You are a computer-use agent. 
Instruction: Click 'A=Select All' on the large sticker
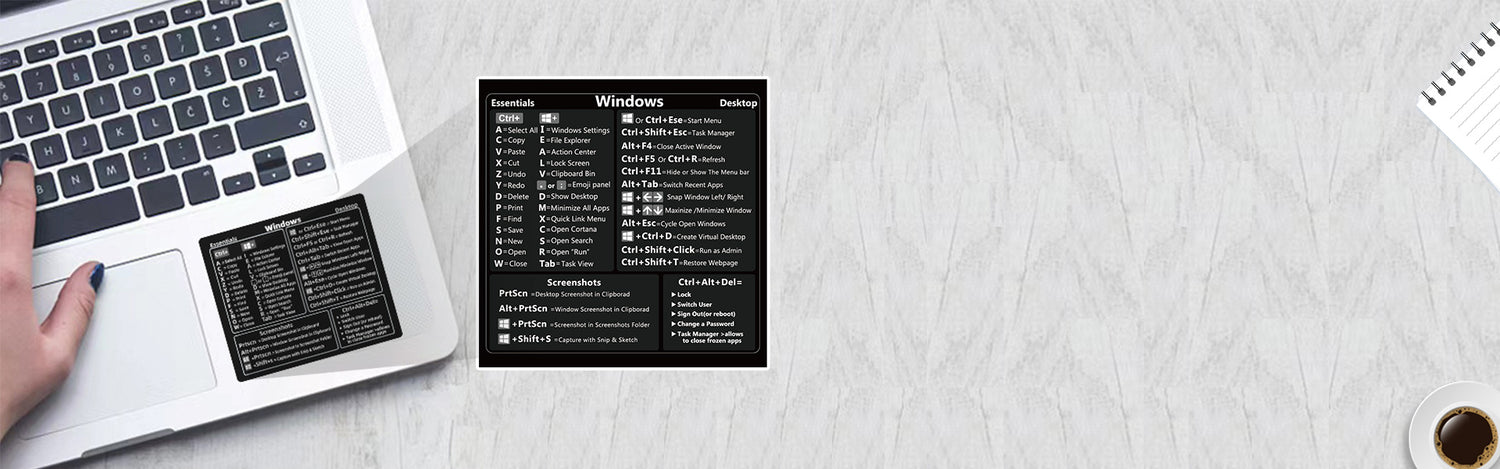tap(516, 130)
